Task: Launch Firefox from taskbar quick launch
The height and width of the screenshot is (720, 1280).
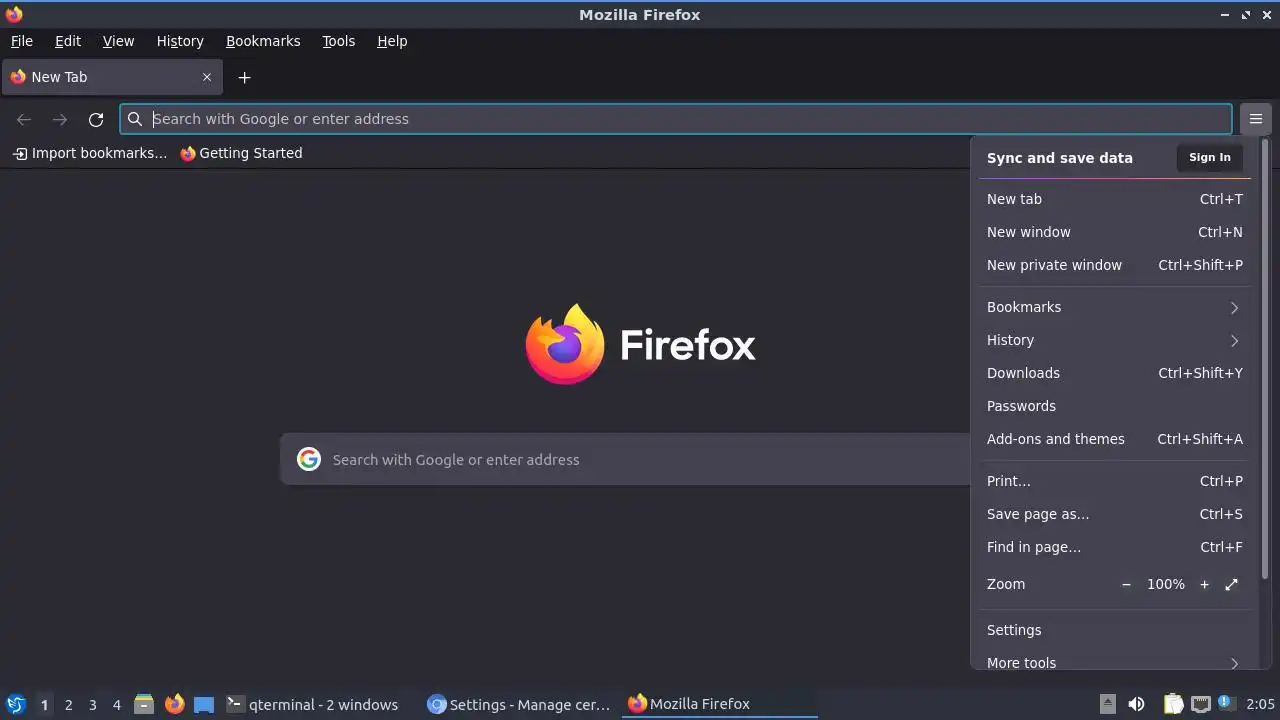Action: click(174, 704)
